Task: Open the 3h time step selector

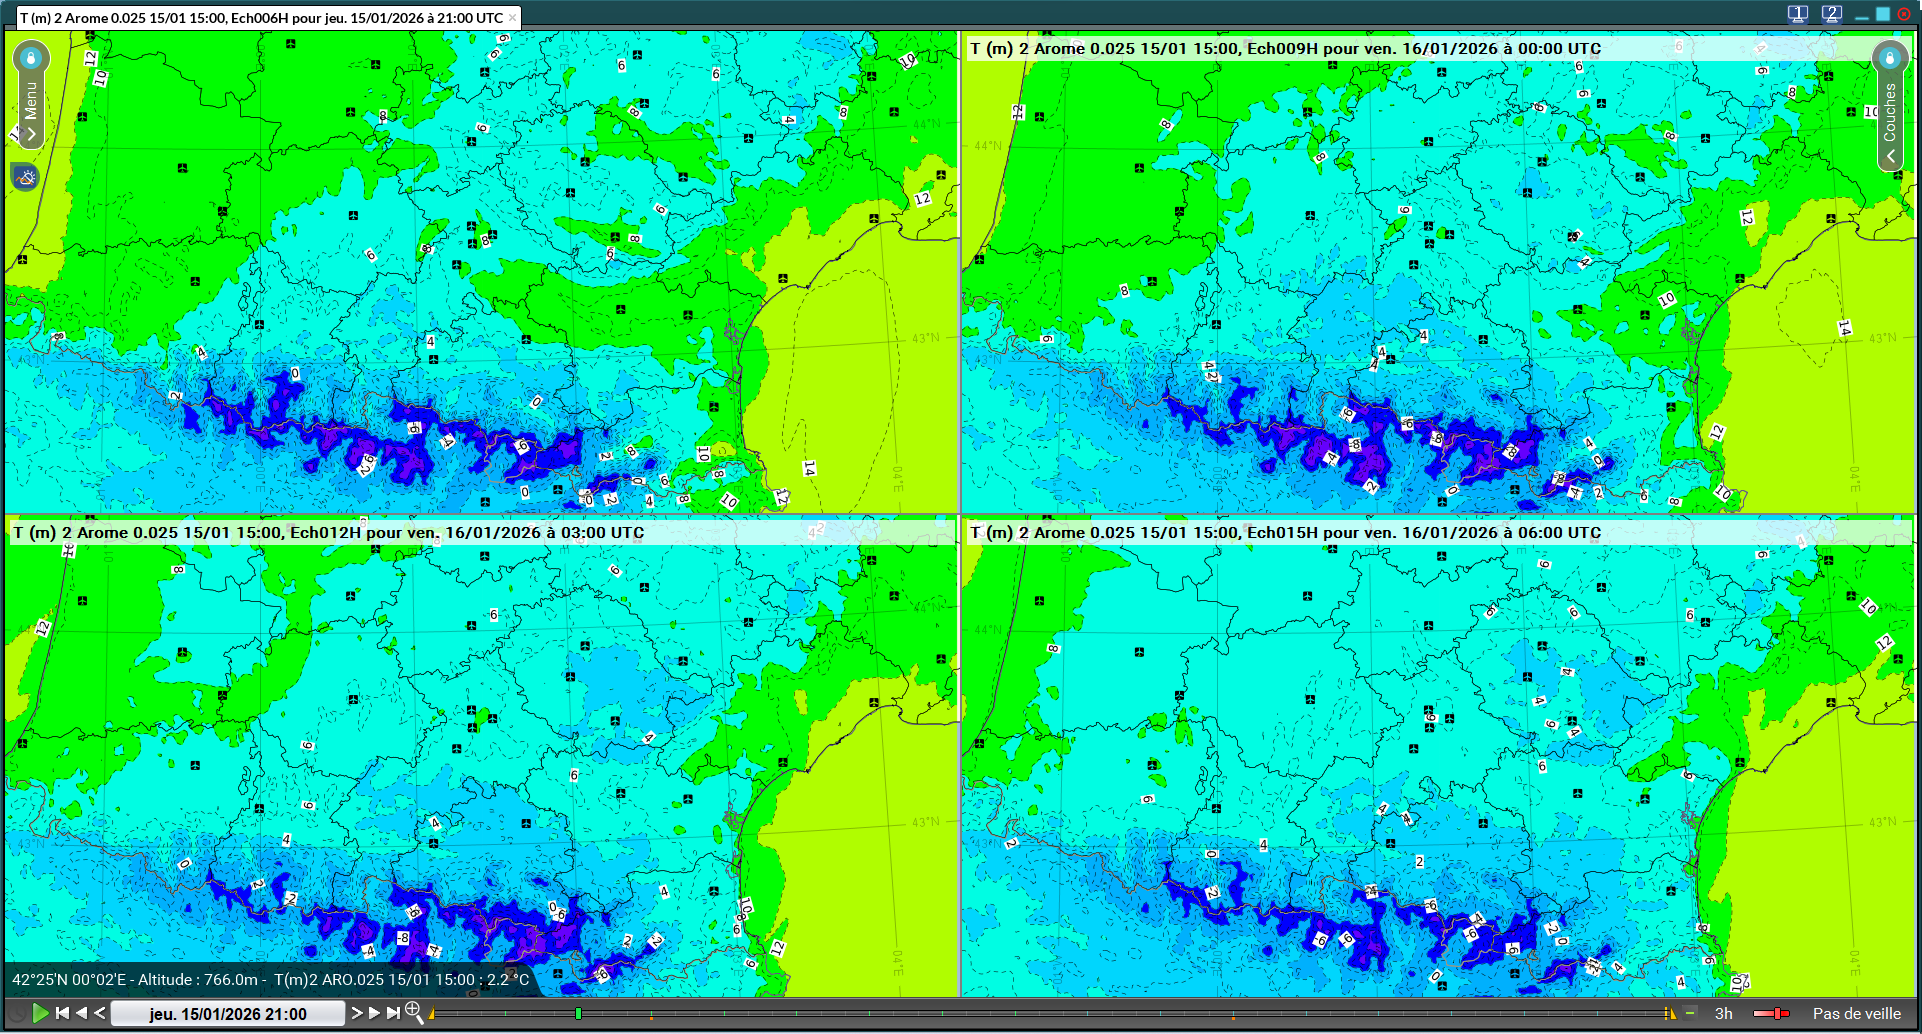Action: 1723,1013
